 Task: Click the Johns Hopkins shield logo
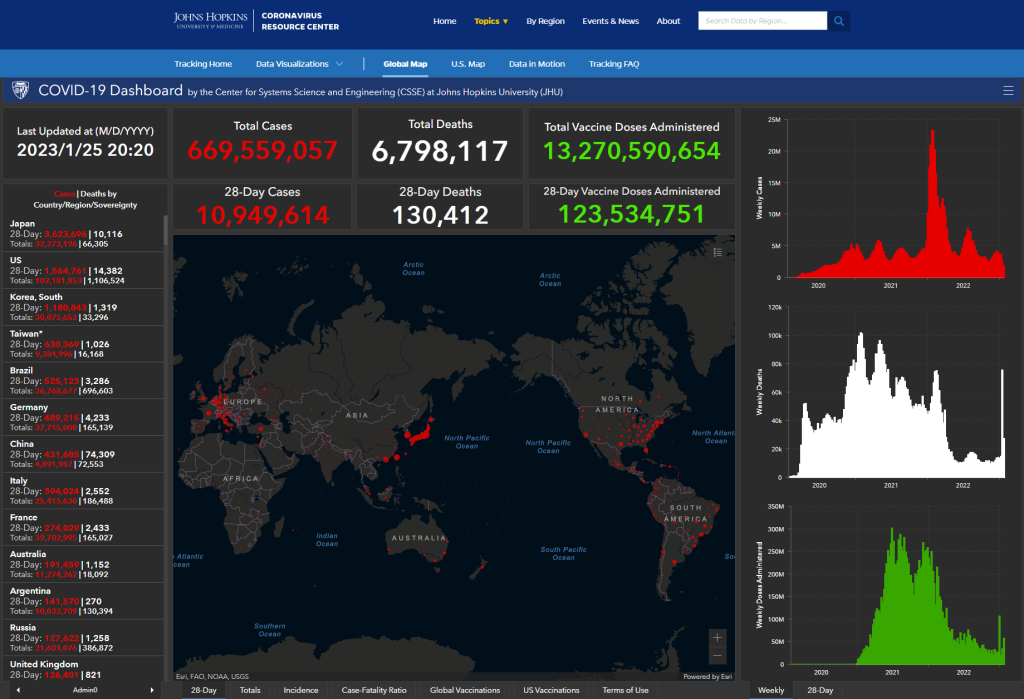pyautogui.click(x=20, y=91)
